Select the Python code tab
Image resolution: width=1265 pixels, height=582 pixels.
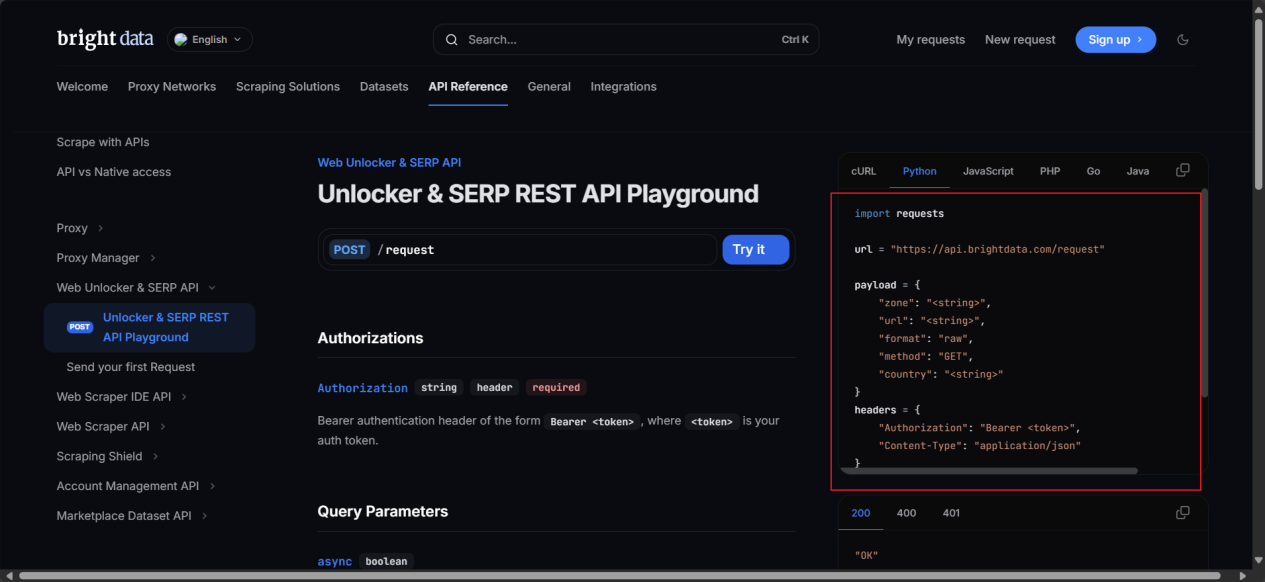click(x=920, y=171)
